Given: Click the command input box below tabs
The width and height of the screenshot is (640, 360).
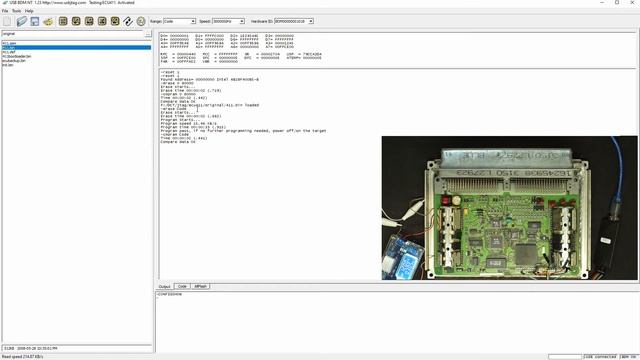Looking at the screenshot, I should pyautogui.click(x=397, y=322).
